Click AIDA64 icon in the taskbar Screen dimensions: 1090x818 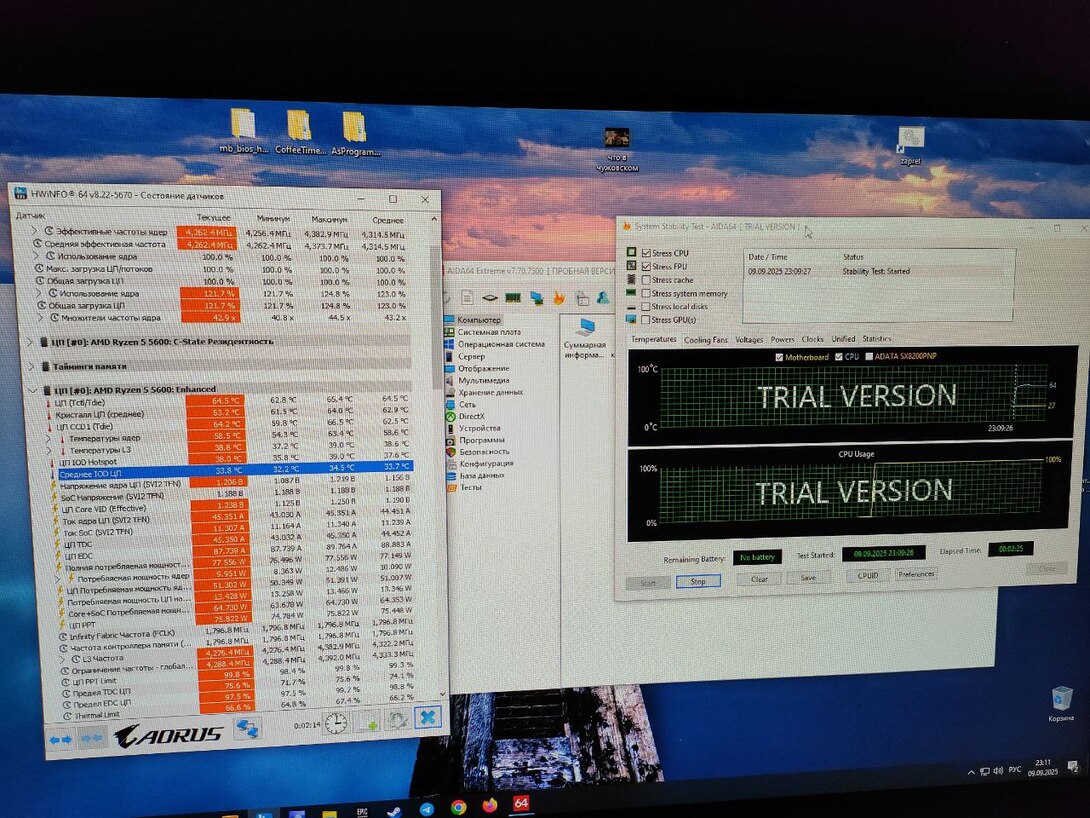pos(521,803)
